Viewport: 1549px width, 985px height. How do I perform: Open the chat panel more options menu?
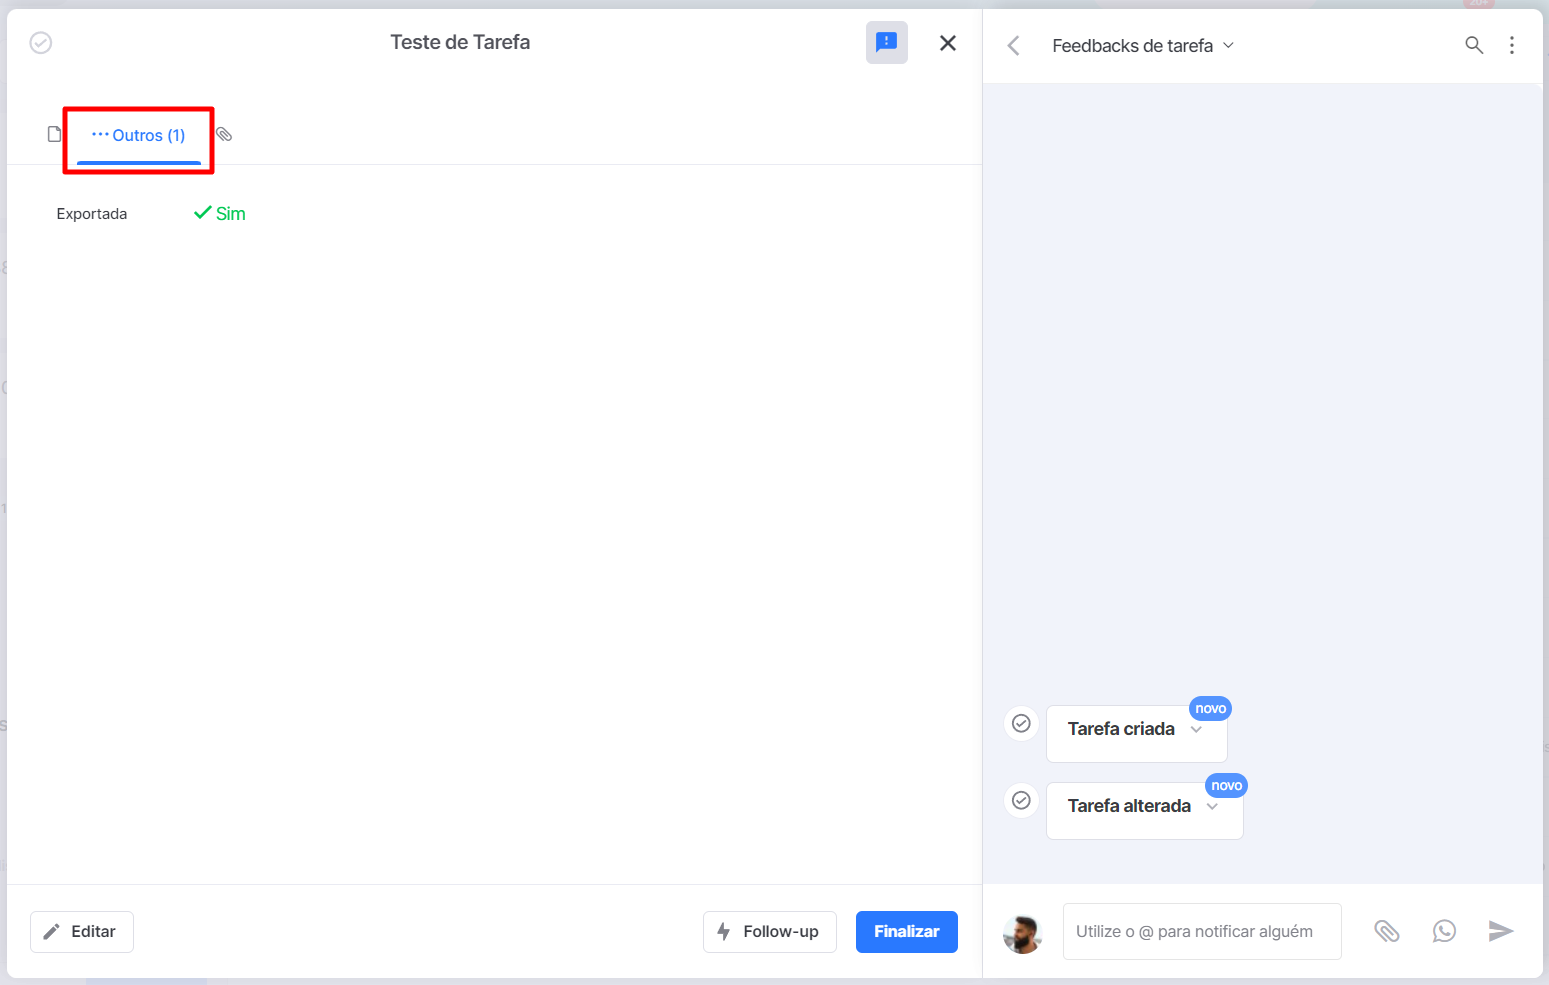coord(1512,45)
